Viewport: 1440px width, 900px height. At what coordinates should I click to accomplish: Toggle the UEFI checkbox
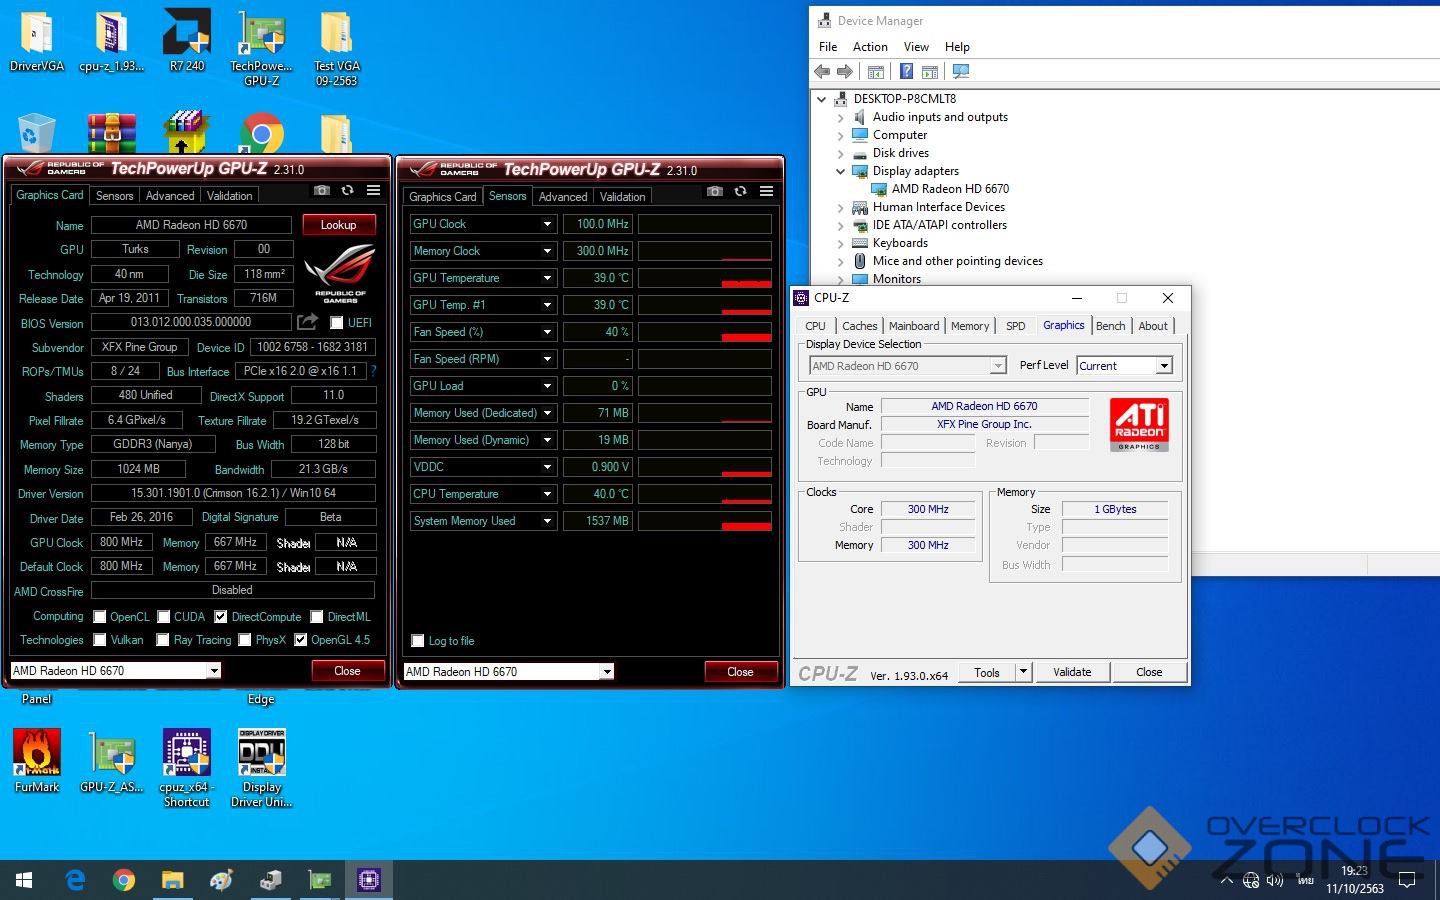[337, 323]
